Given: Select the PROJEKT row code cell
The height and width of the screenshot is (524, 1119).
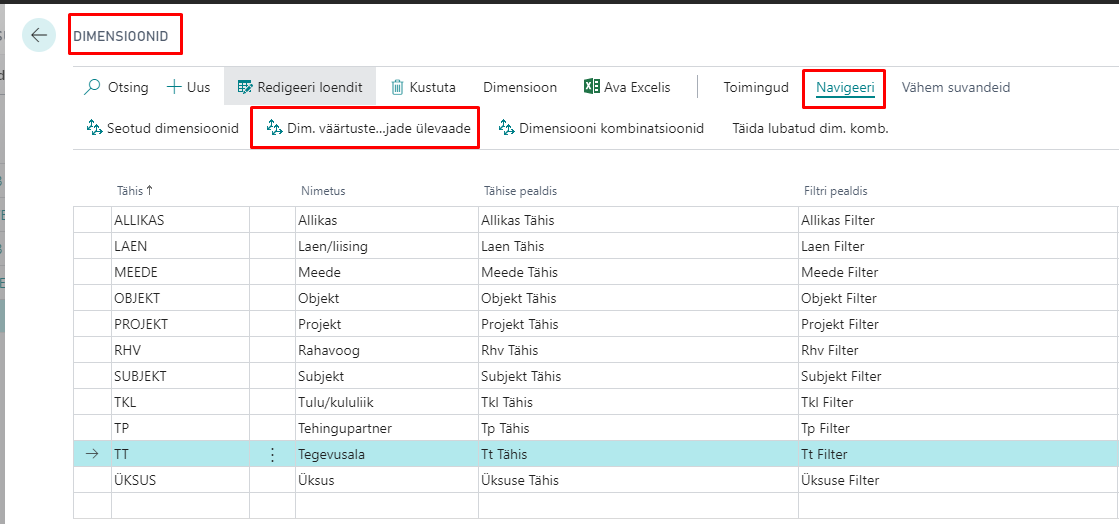Looking at the screenshot, I should [x=142, y=324].
